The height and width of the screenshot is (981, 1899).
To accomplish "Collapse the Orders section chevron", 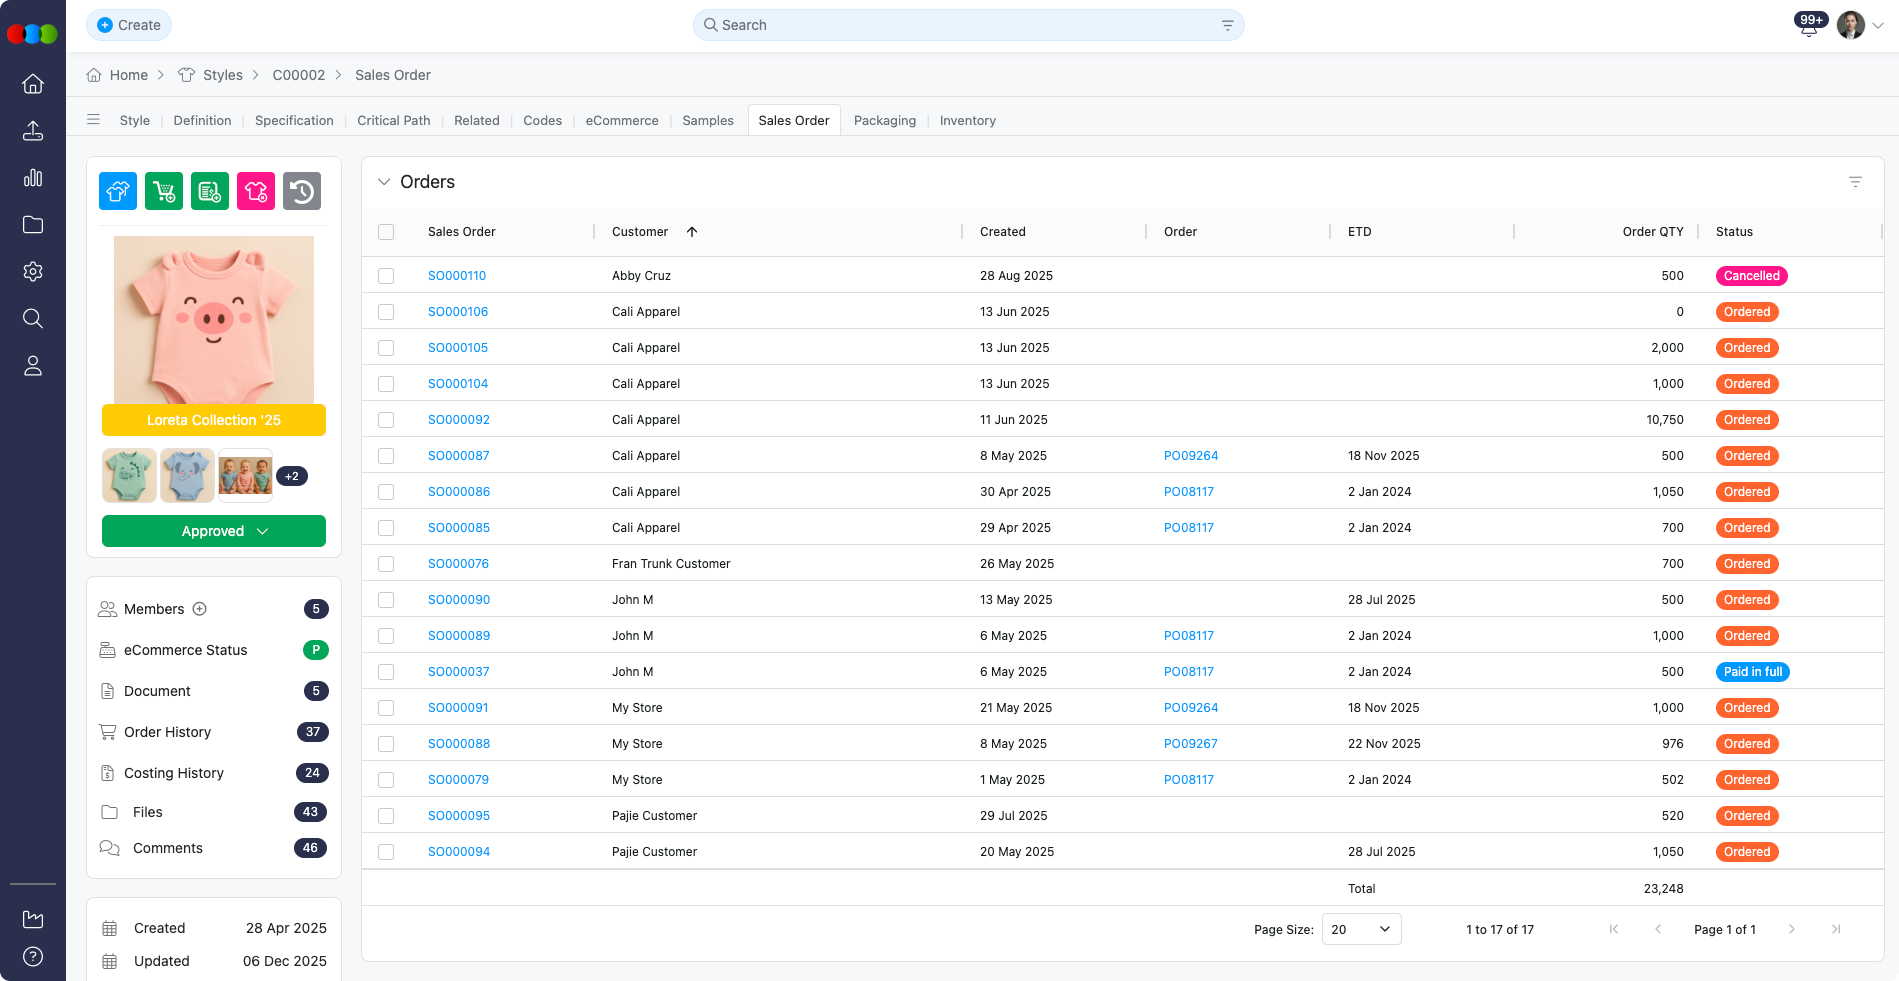I will coord(384,182).
